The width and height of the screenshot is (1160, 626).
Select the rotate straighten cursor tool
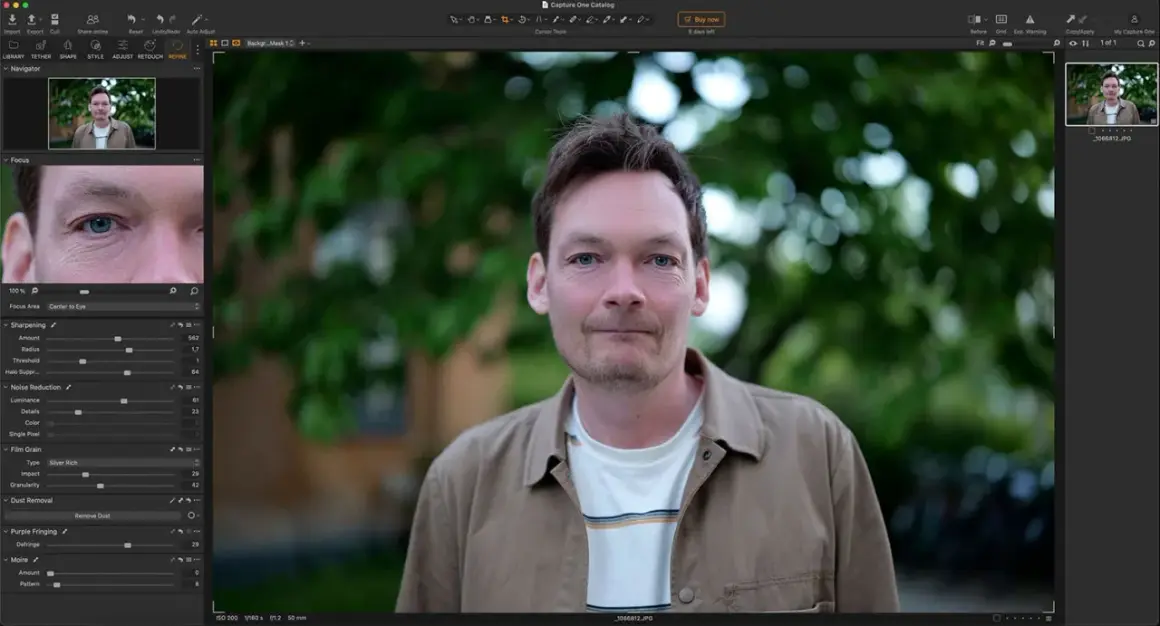tap(522, 20)
